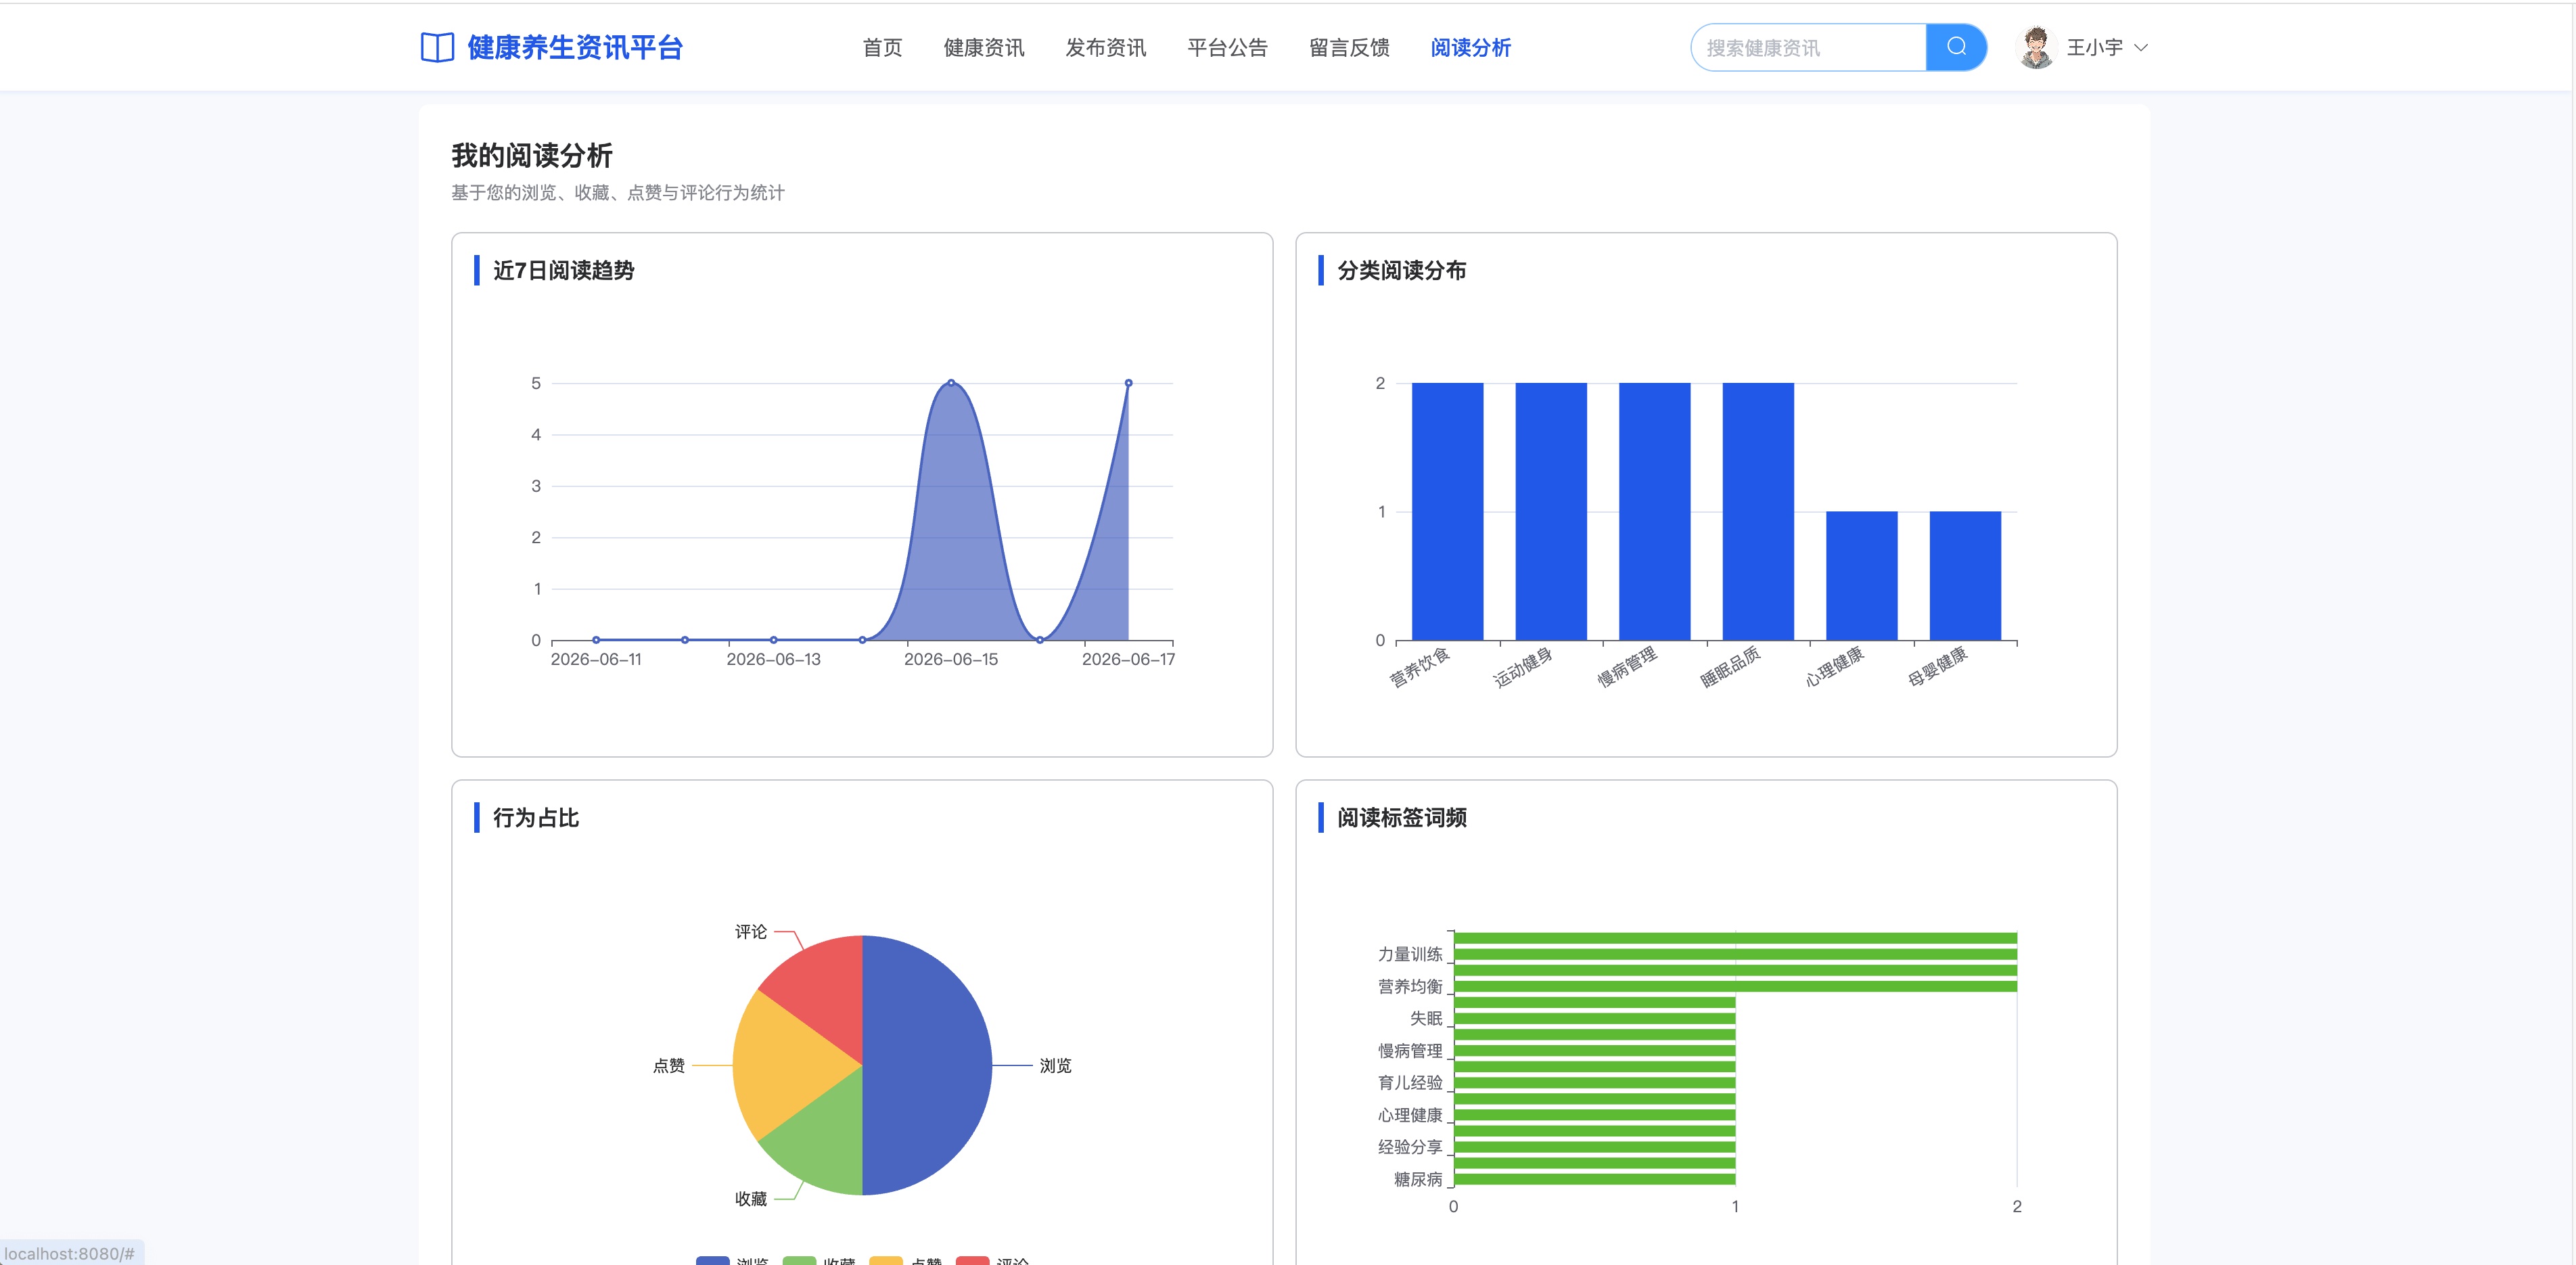Viewport: 2576px width, 1265px height.
Task: Click the 心理健康 category bar in 分类阅读分布
Action: [x=1862, y=576]
